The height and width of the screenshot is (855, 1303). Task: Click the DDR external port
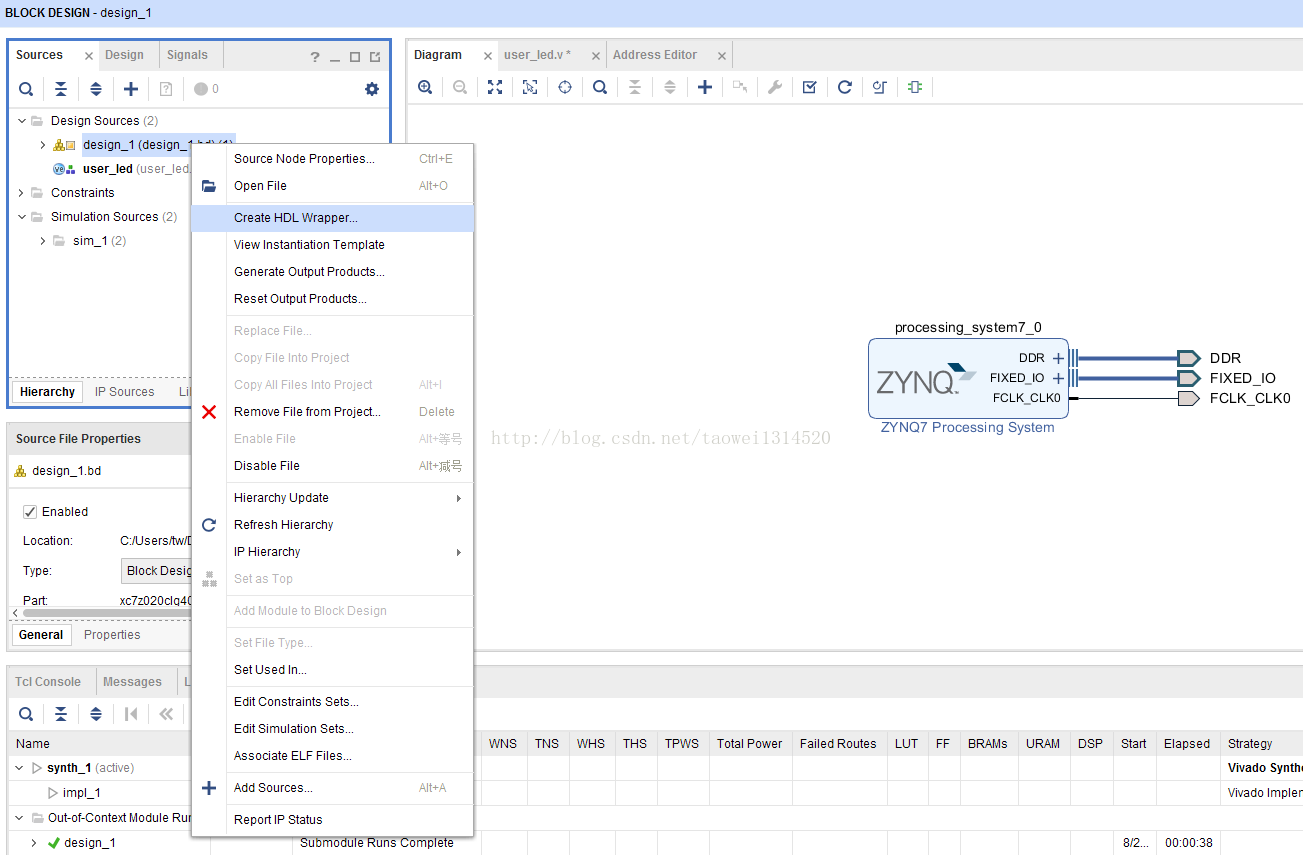pos(1189,358)
